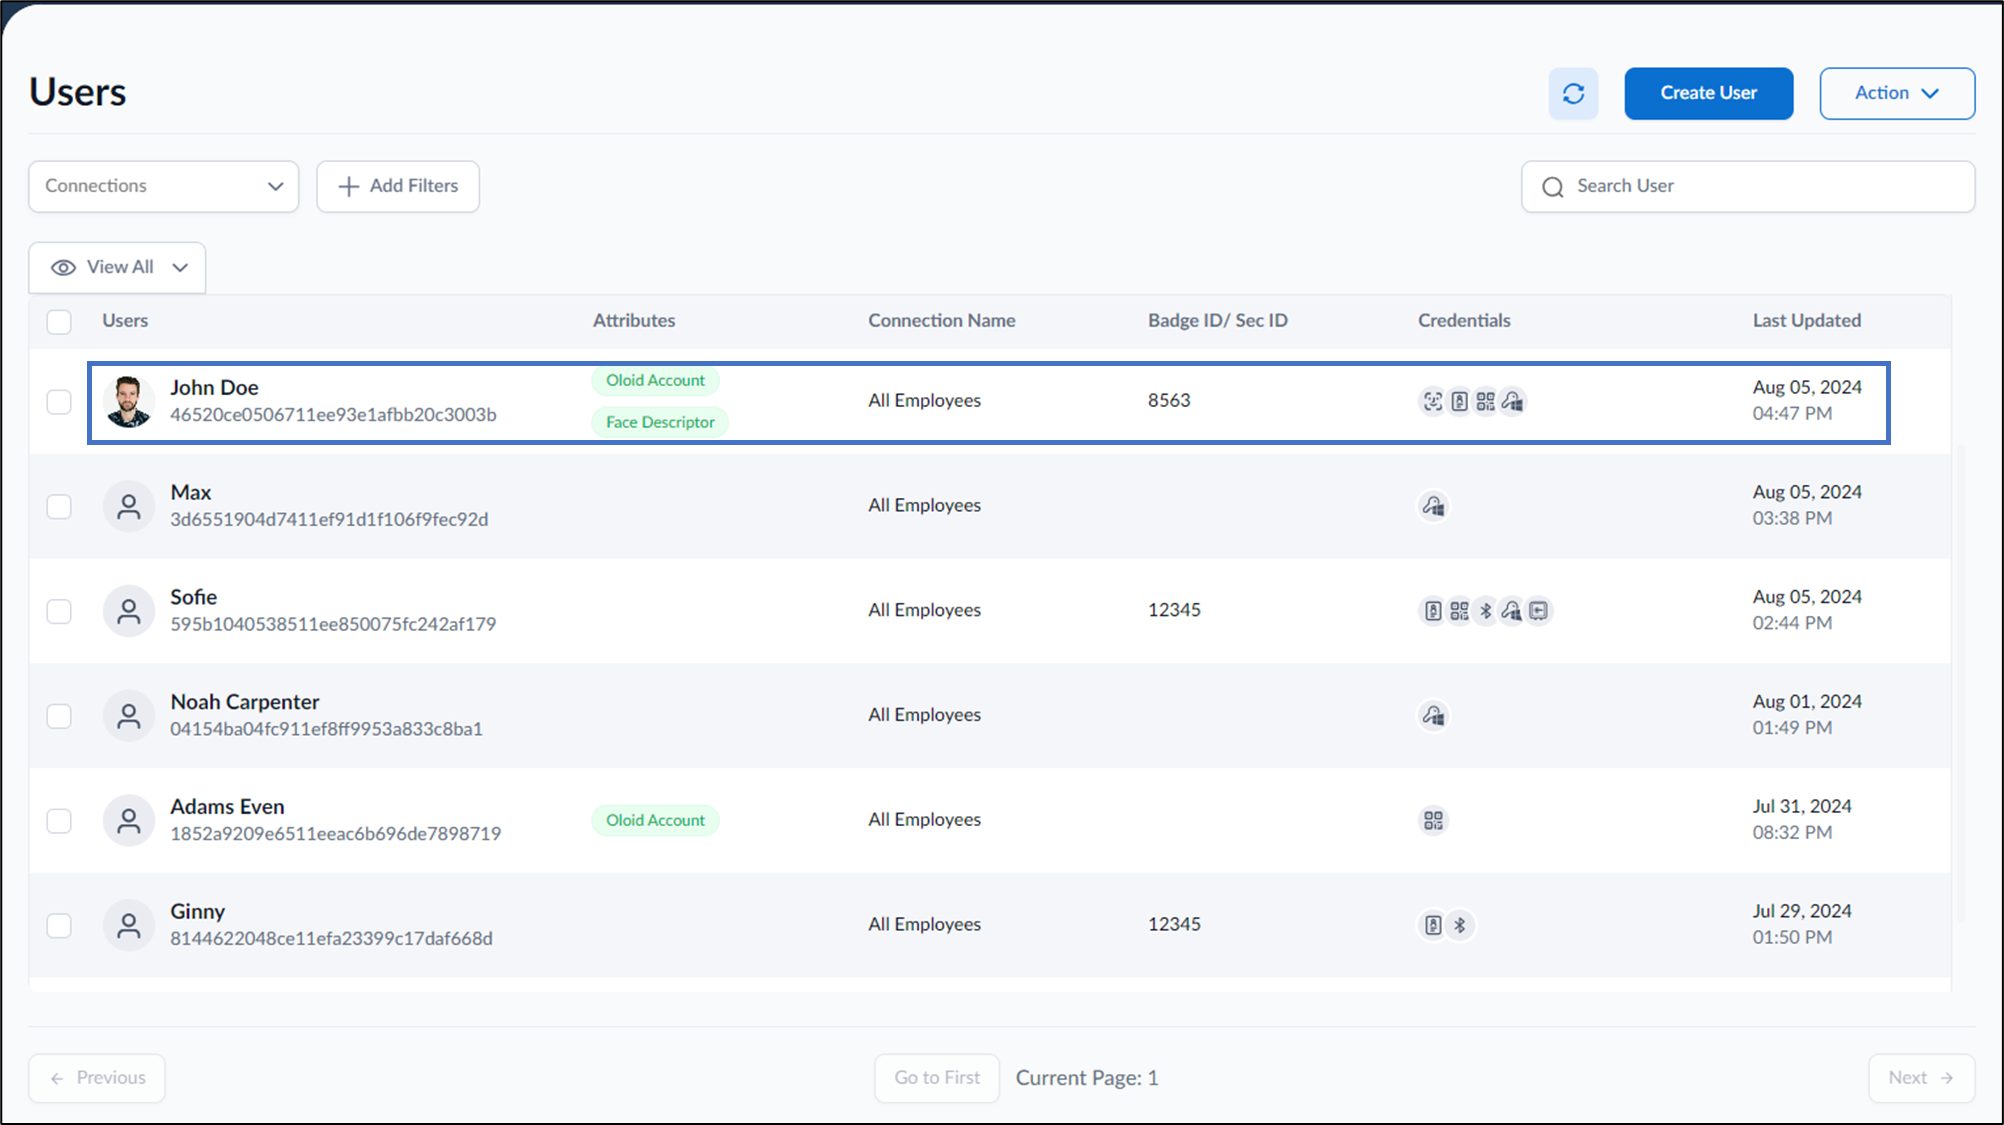The height and width of the screenshot is (1125, 2004).
Task: Open the Sofie user name
Action: click(193, 597)
